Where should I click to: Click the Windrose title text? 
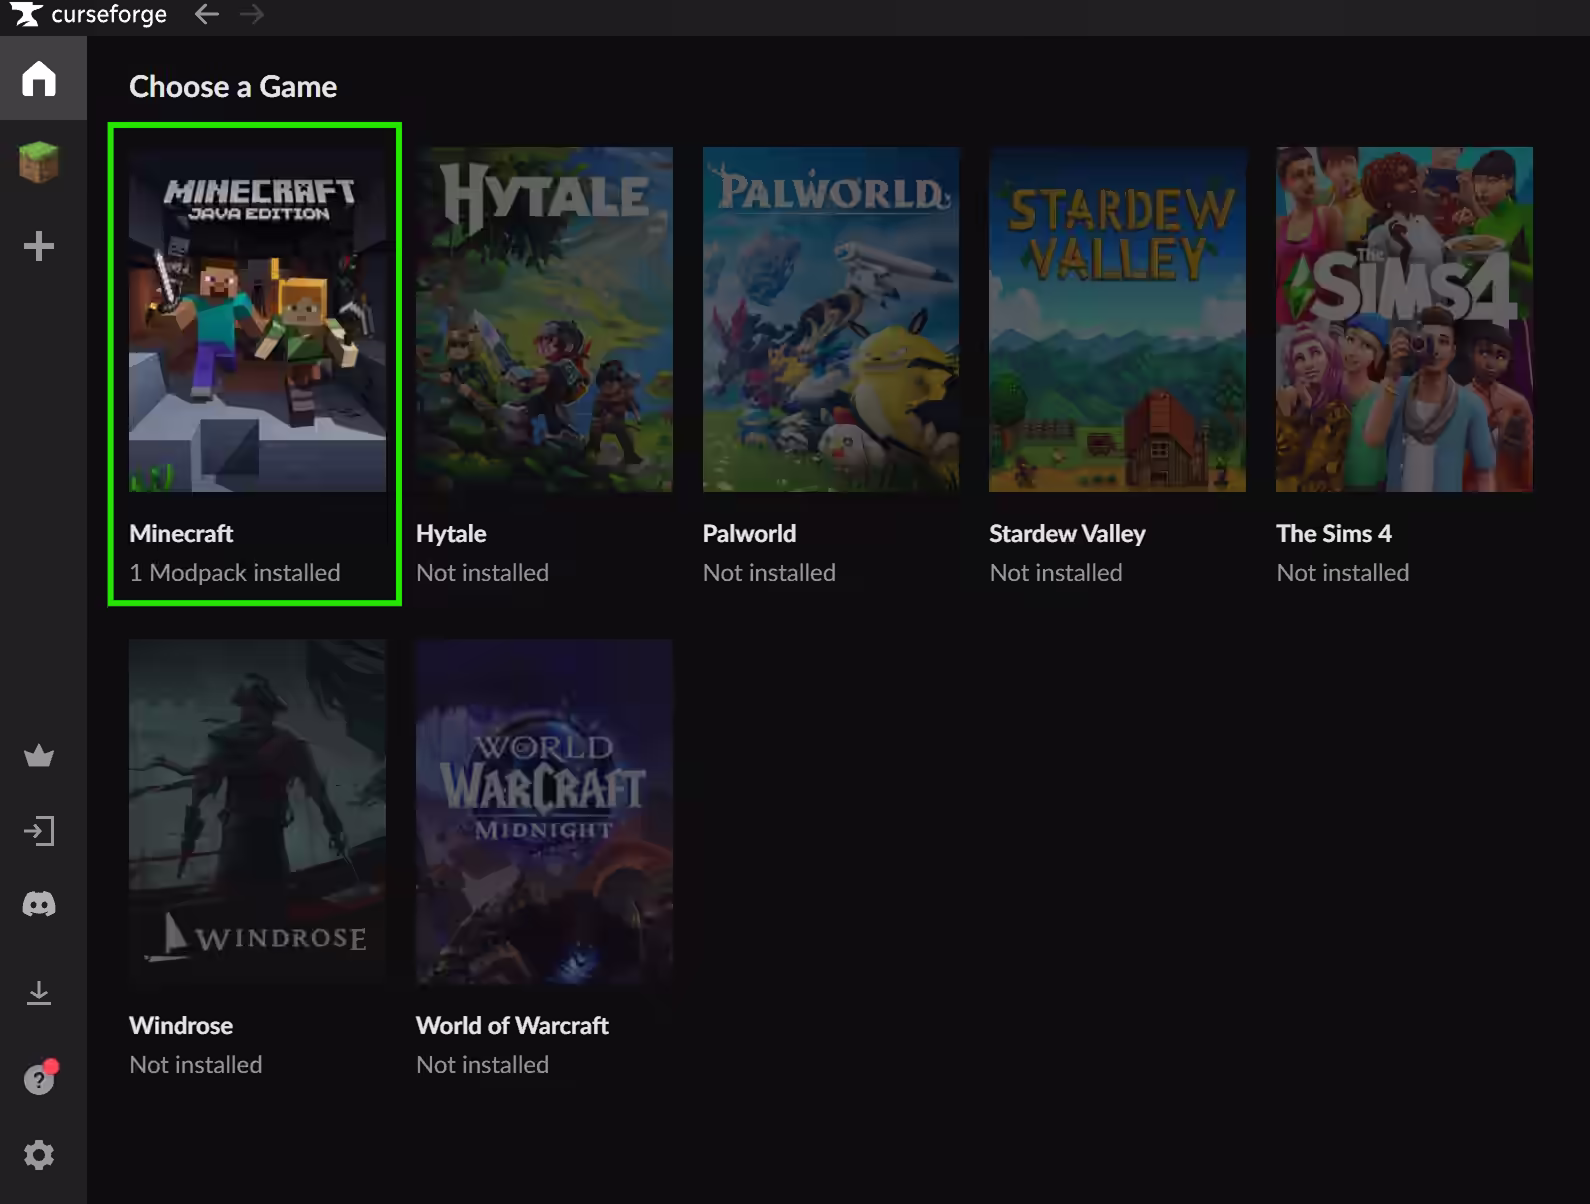pos(181,1026)
